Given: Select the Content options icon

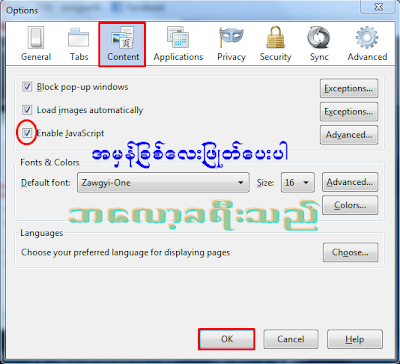Looking at the screenshot, I should pos(122,44).
